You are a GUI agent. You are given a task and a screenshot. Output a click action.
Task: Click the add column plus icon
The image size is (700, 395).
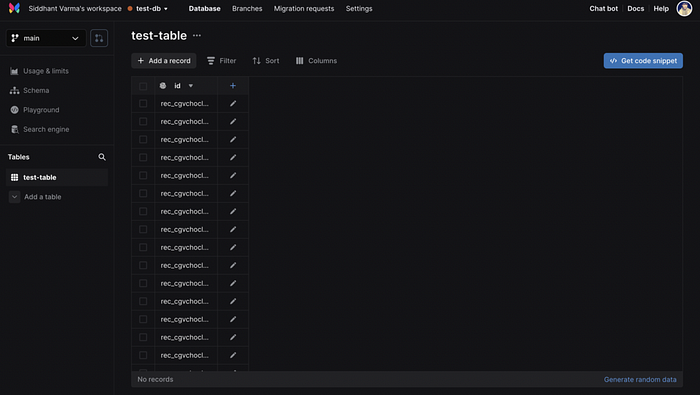click(x=233, y=86)
